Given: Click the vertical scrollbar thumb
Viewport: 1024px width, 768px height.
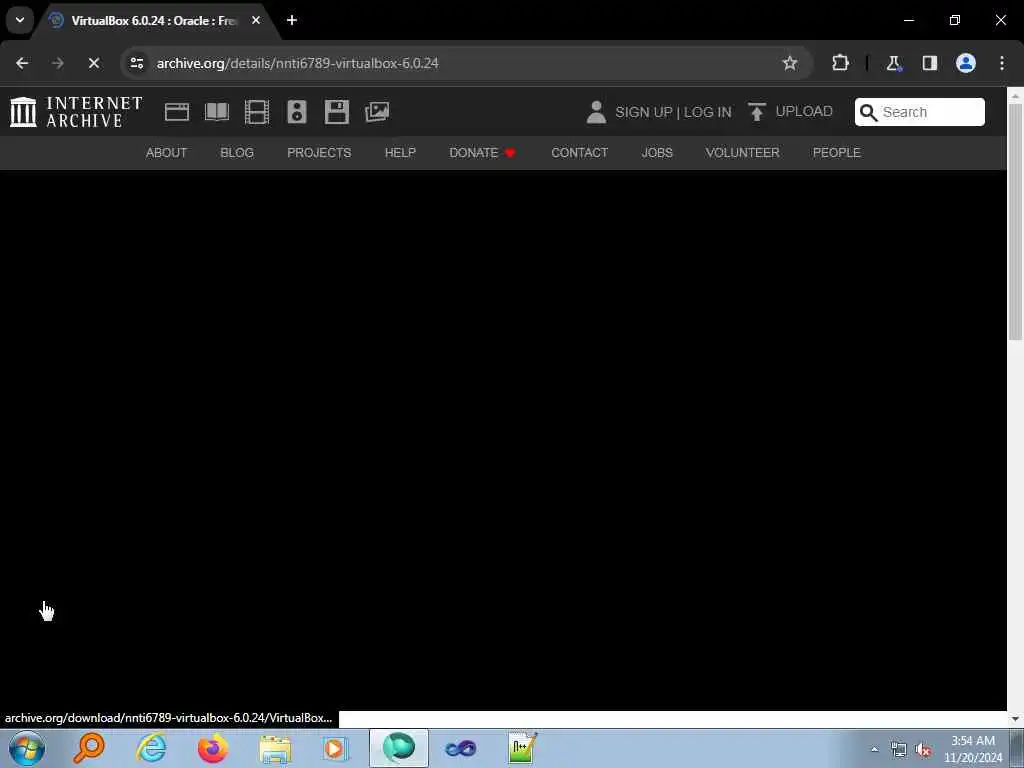Looking at the screenshot, I should (x=1015, y=222).
